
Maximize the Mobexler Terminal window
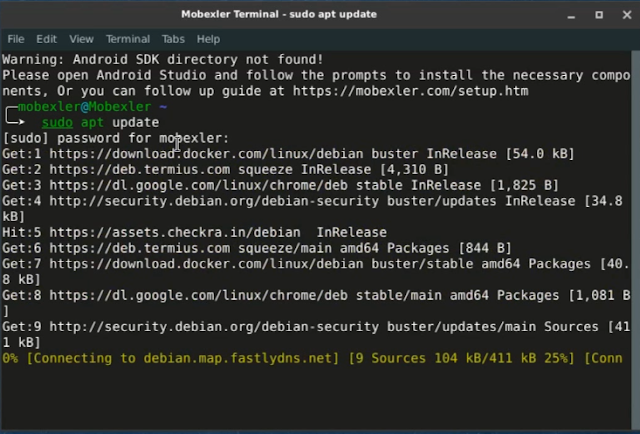599,15
